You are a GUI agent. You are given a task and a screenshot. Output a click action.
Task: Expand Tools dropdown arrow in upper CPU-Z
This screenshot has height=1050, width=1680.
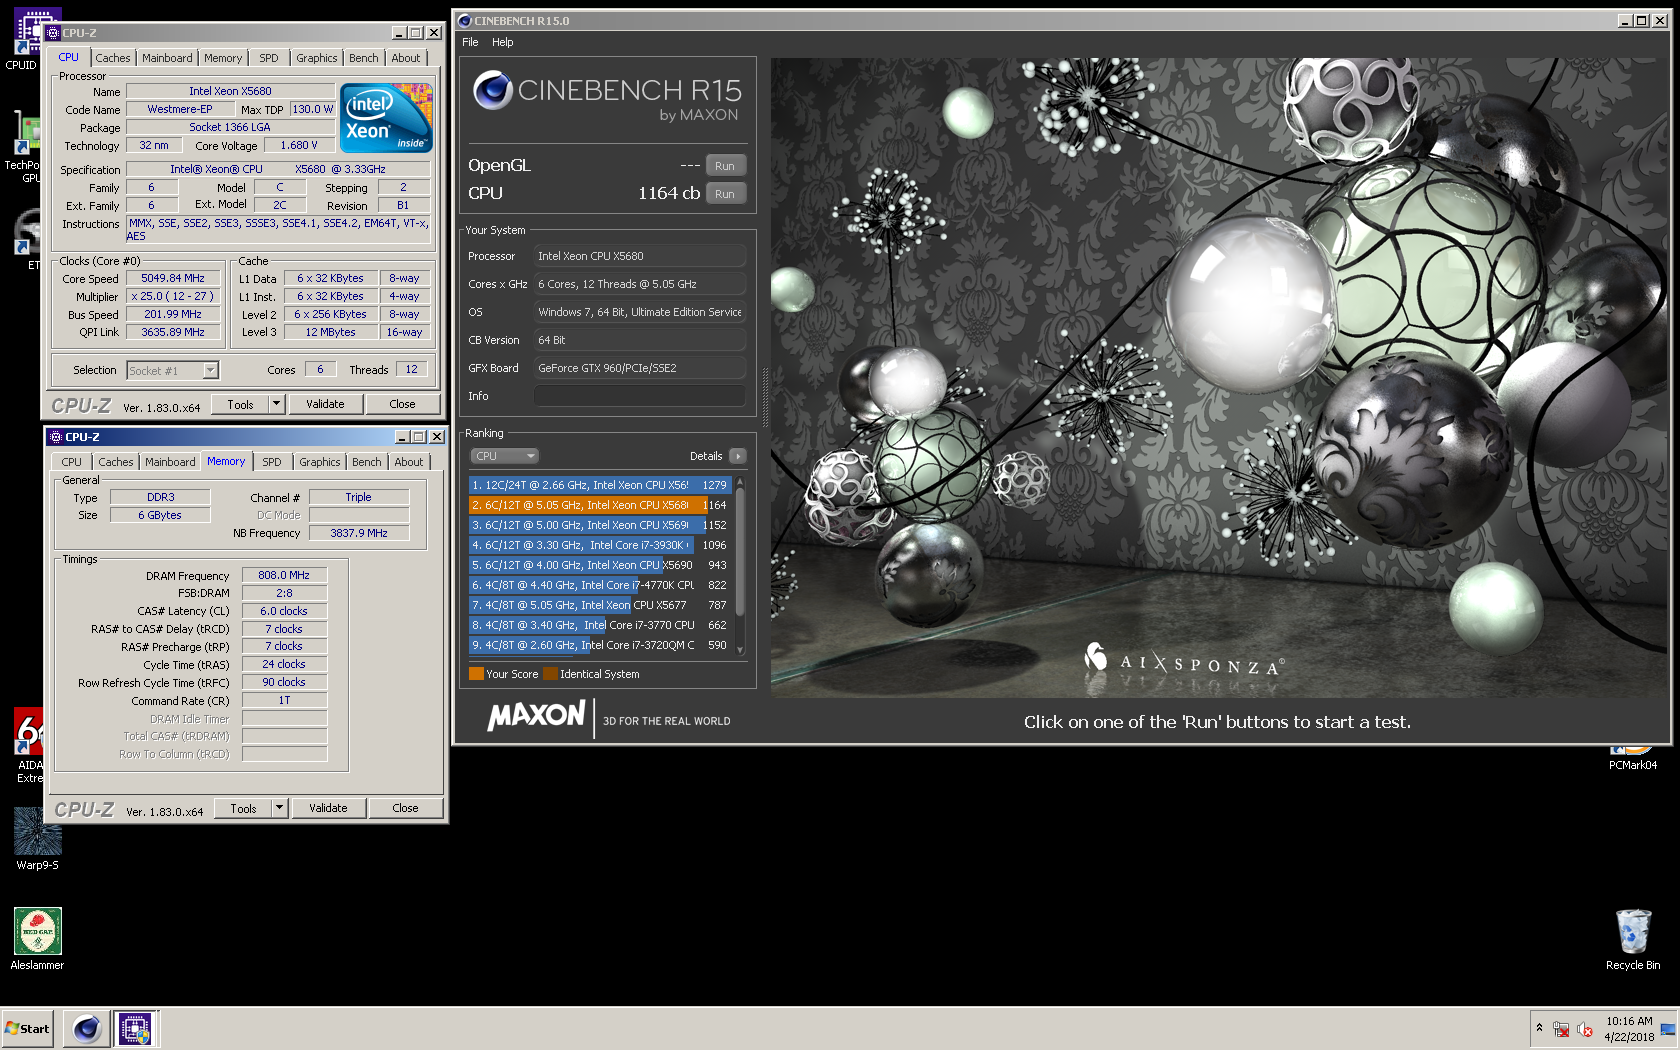tap(277, 404)
